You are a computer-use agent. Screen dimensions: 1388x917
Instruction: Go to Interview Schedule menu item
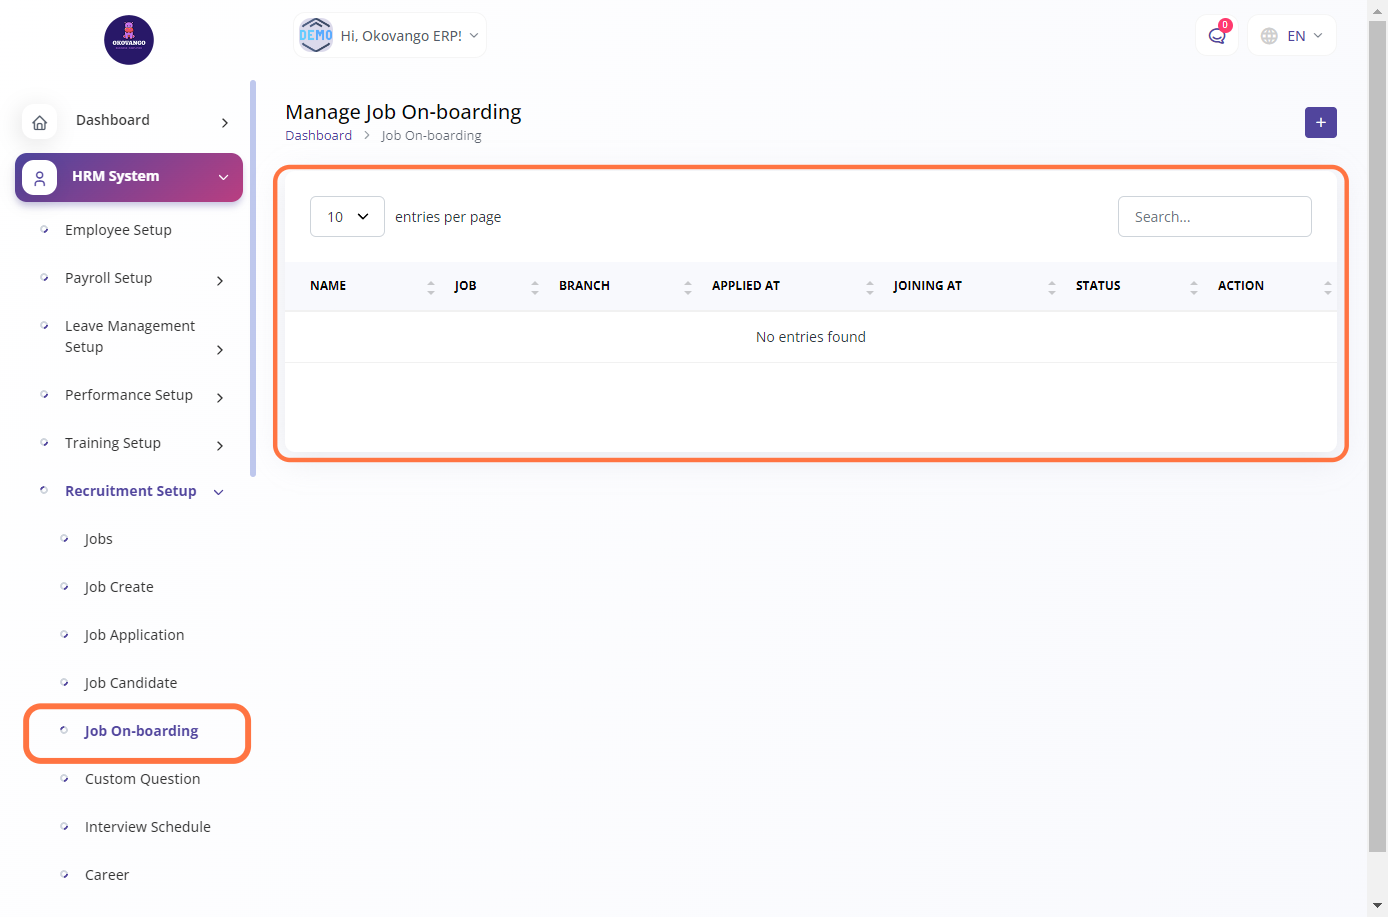(x=147, y=827)
